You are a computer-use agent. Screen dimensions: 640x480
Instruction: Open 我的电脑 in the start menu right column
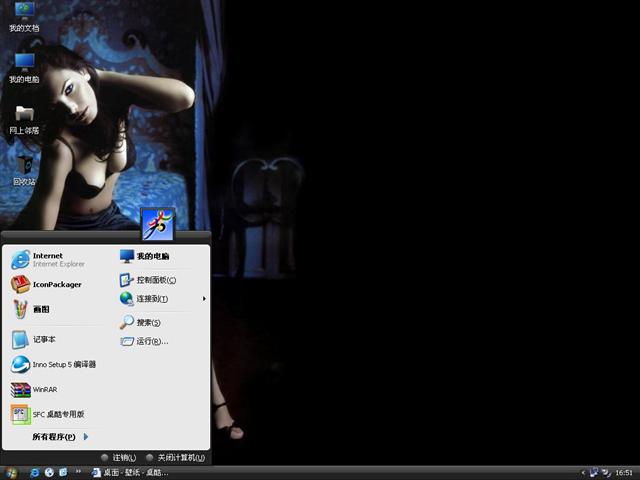(x=144, y=256)
